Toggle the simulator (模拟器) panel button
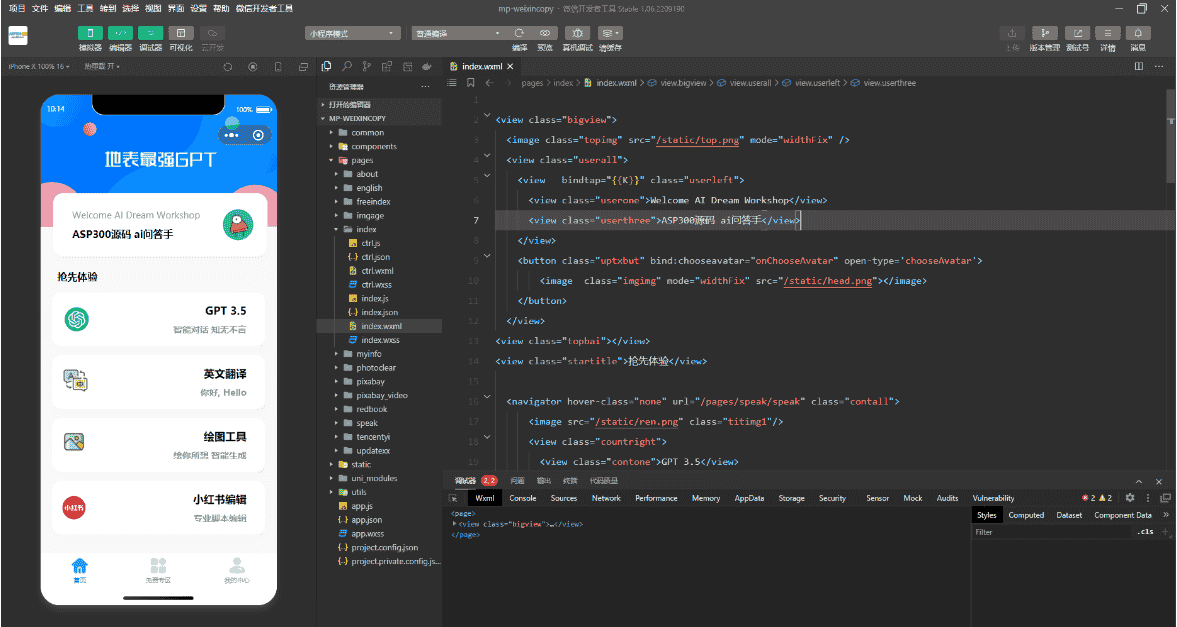The image size is (1177, 627). (90, 33)
